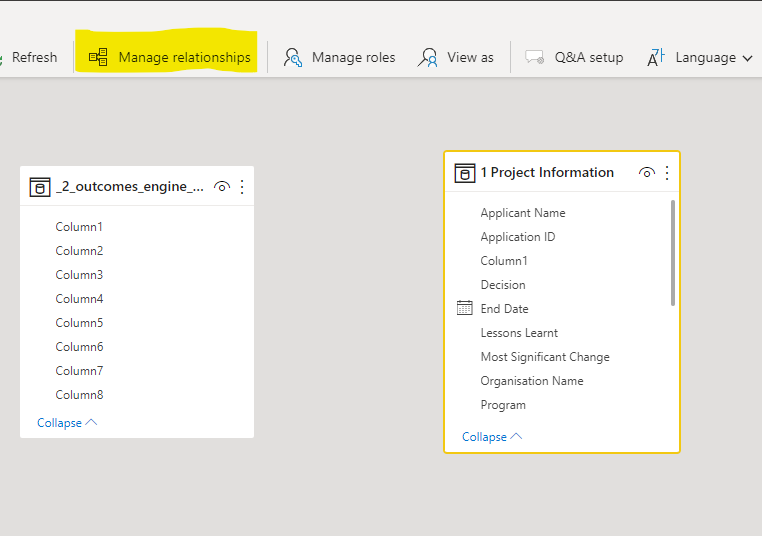Click the _2_outcomes_engine table icon
Viewport: 762px width, 536px height.
[x=40, y=187]
